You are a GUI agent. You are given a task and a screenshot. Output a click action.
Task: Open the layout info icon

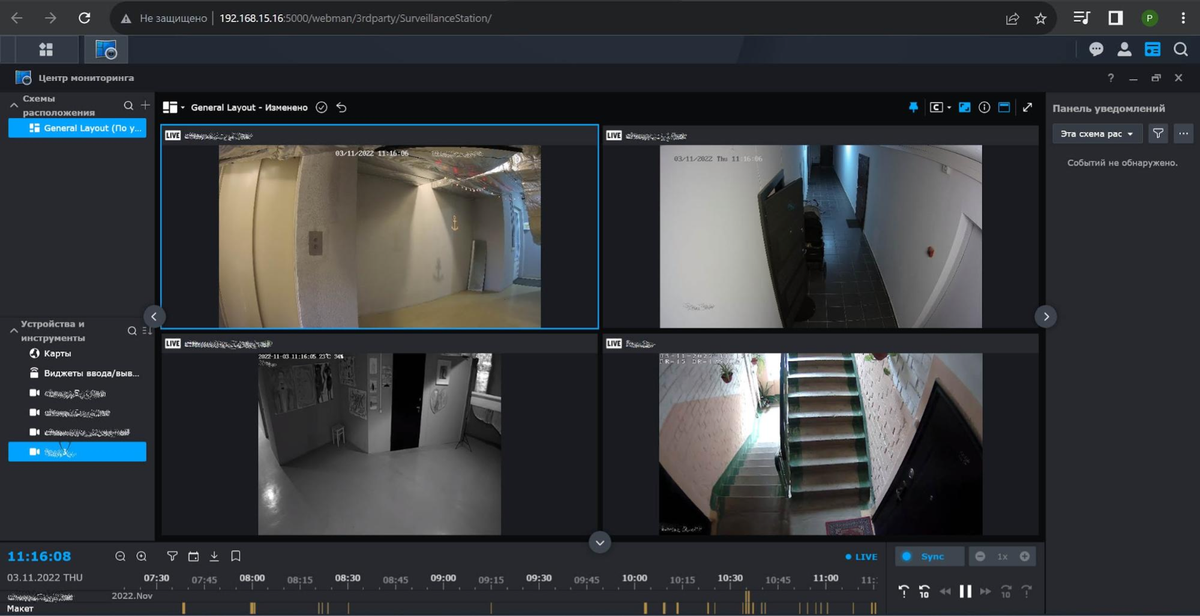click(x=984, y=107)
